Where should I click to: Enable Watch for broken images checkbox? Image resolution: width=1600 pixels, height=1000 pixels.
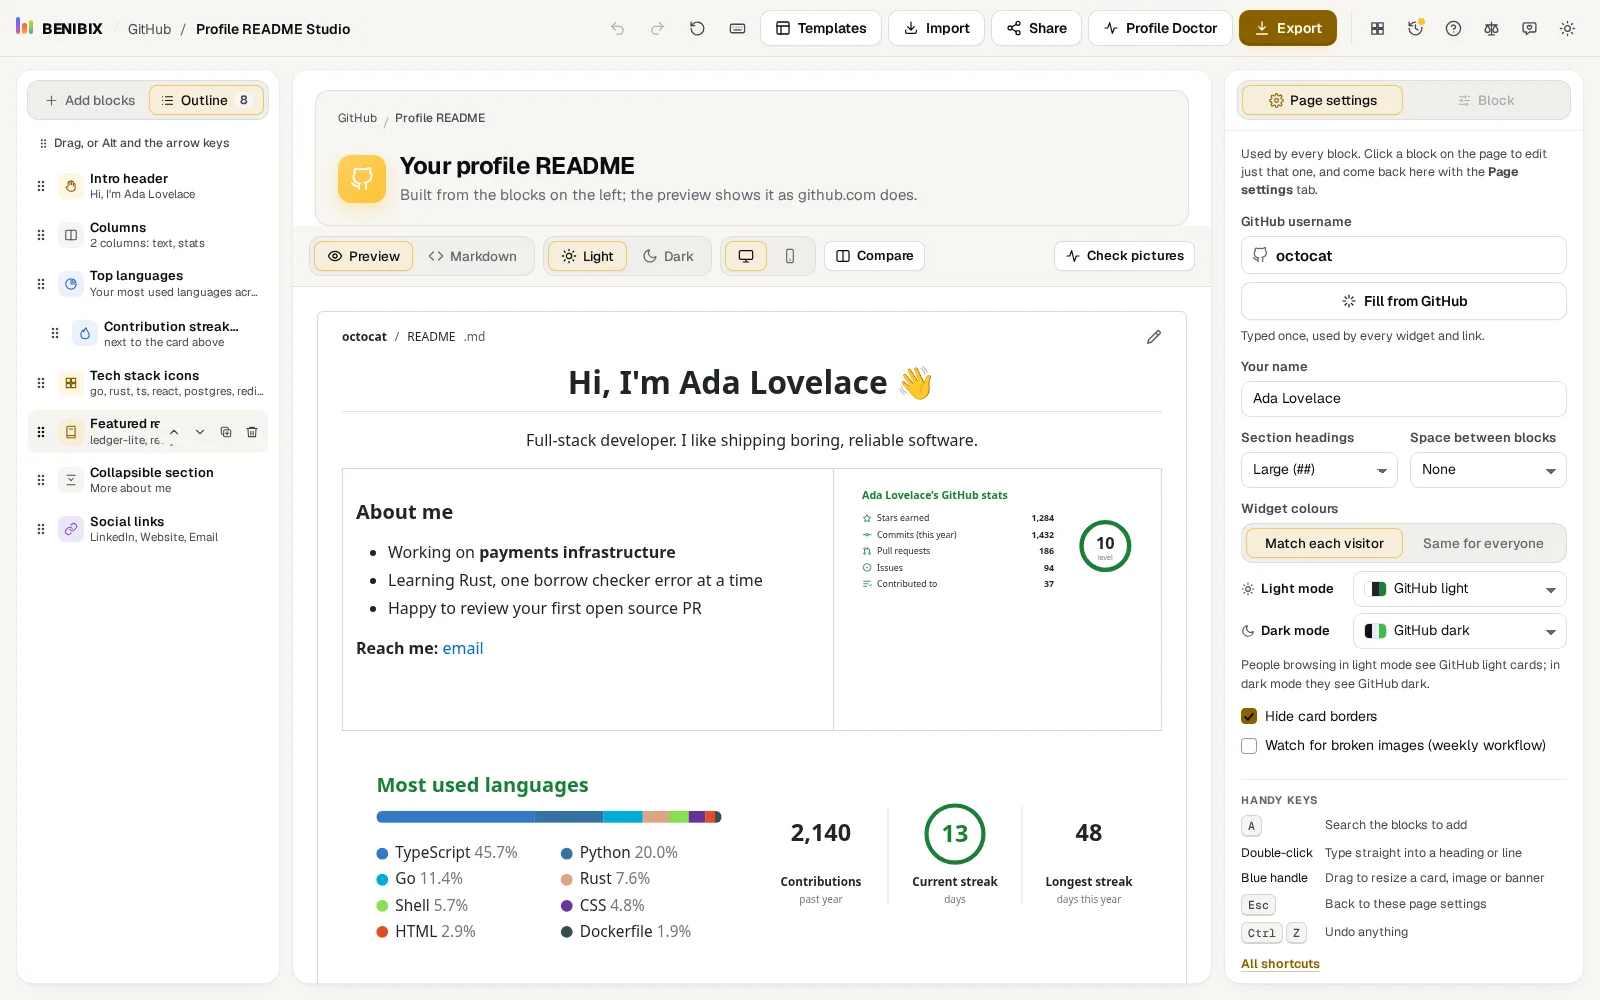(x=1249, y=746)
